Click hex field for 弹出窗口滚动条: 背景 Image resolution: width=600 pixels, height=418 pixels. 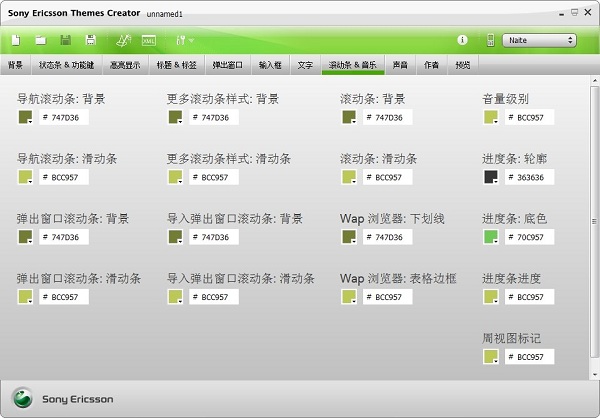coord(64,237)
